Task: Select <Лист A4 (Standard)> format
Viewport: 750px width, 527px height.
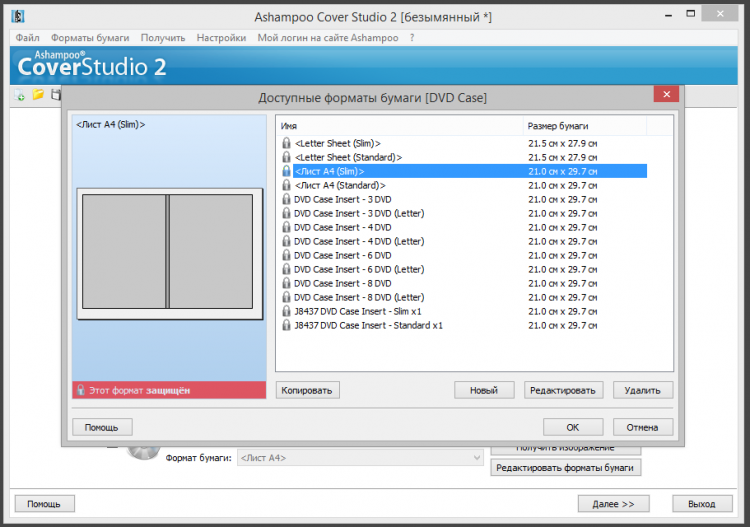Action: click(340, 185)
